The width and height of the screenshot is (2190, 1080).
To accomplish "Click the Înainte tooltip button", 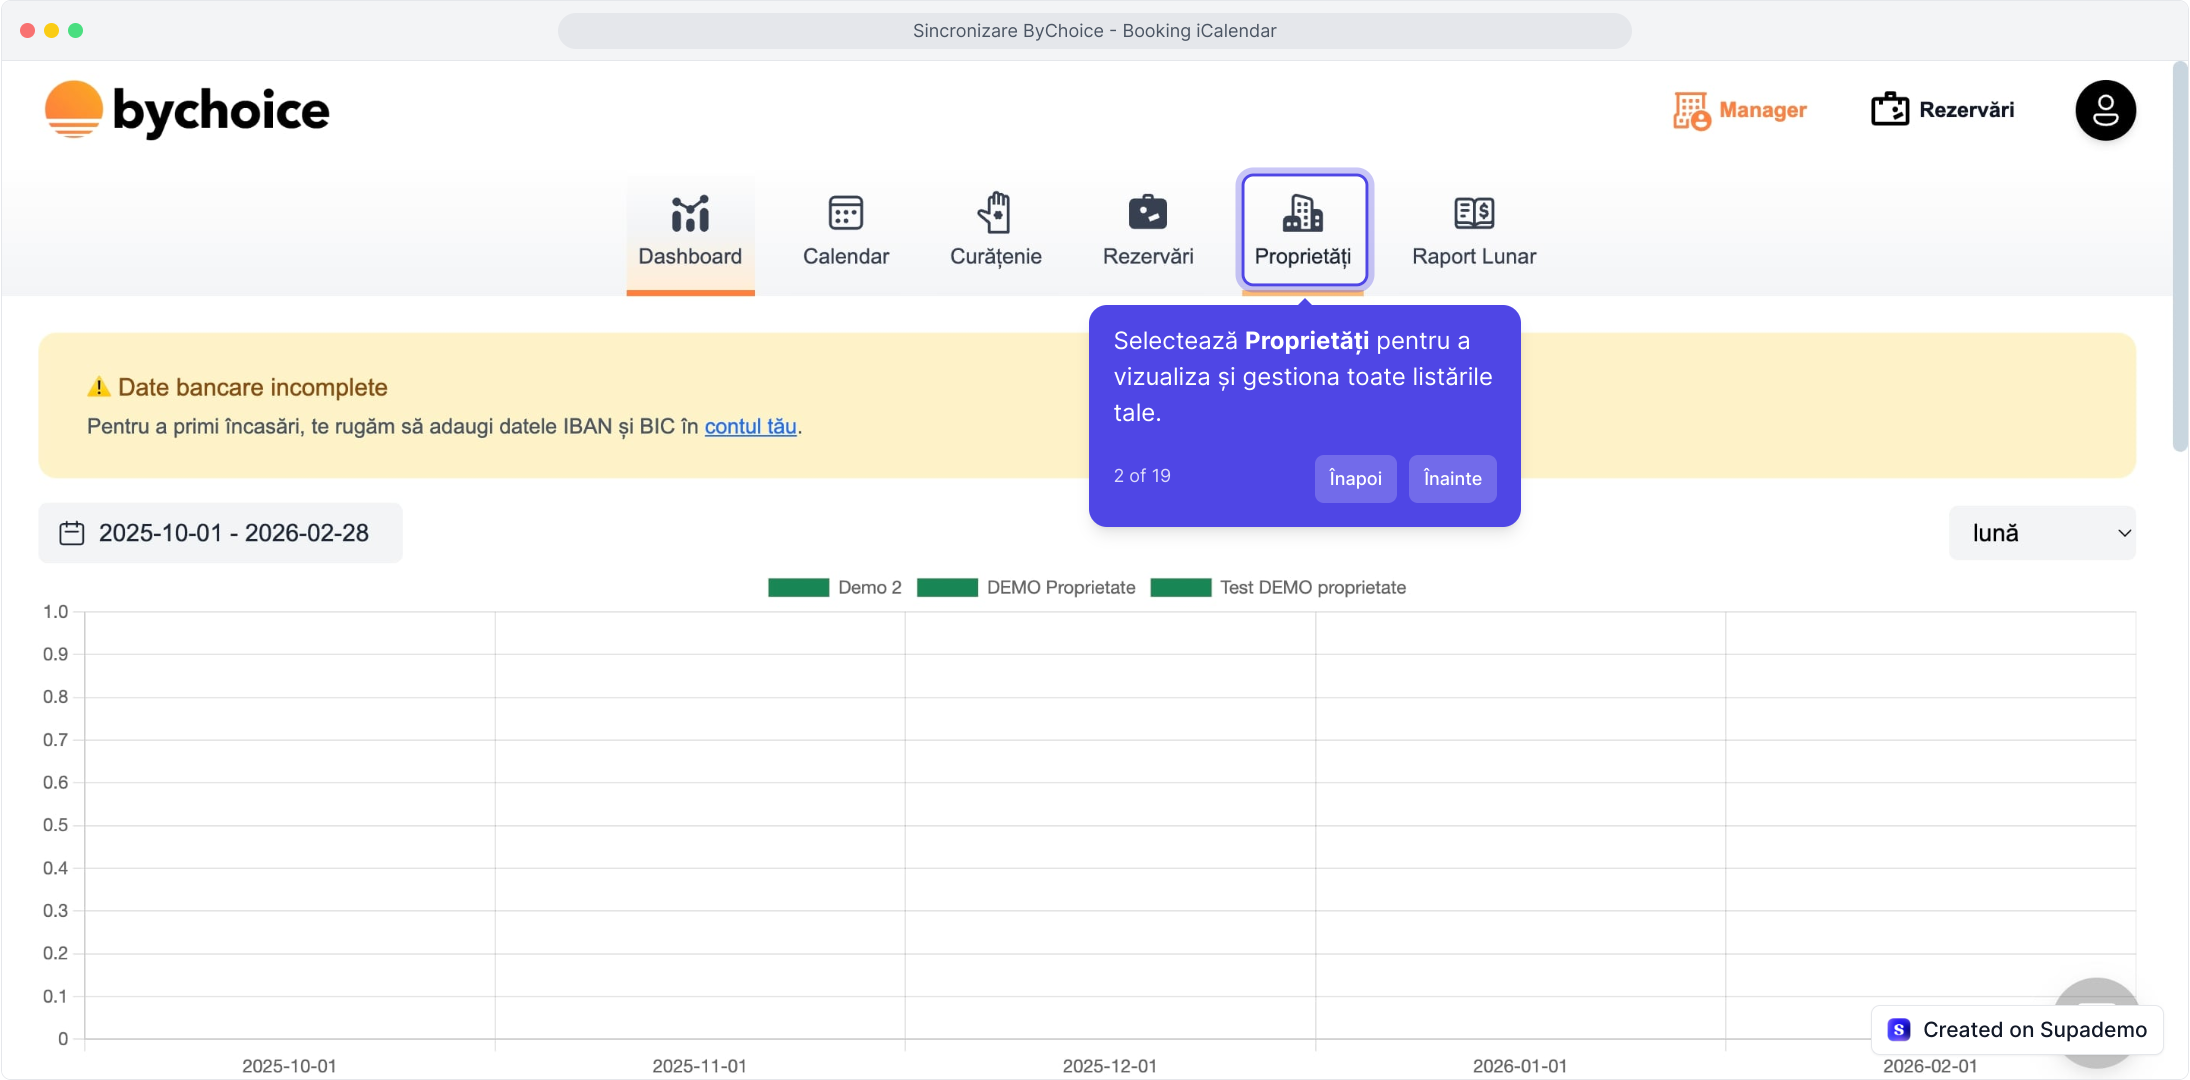I will tap(1452, 478).
